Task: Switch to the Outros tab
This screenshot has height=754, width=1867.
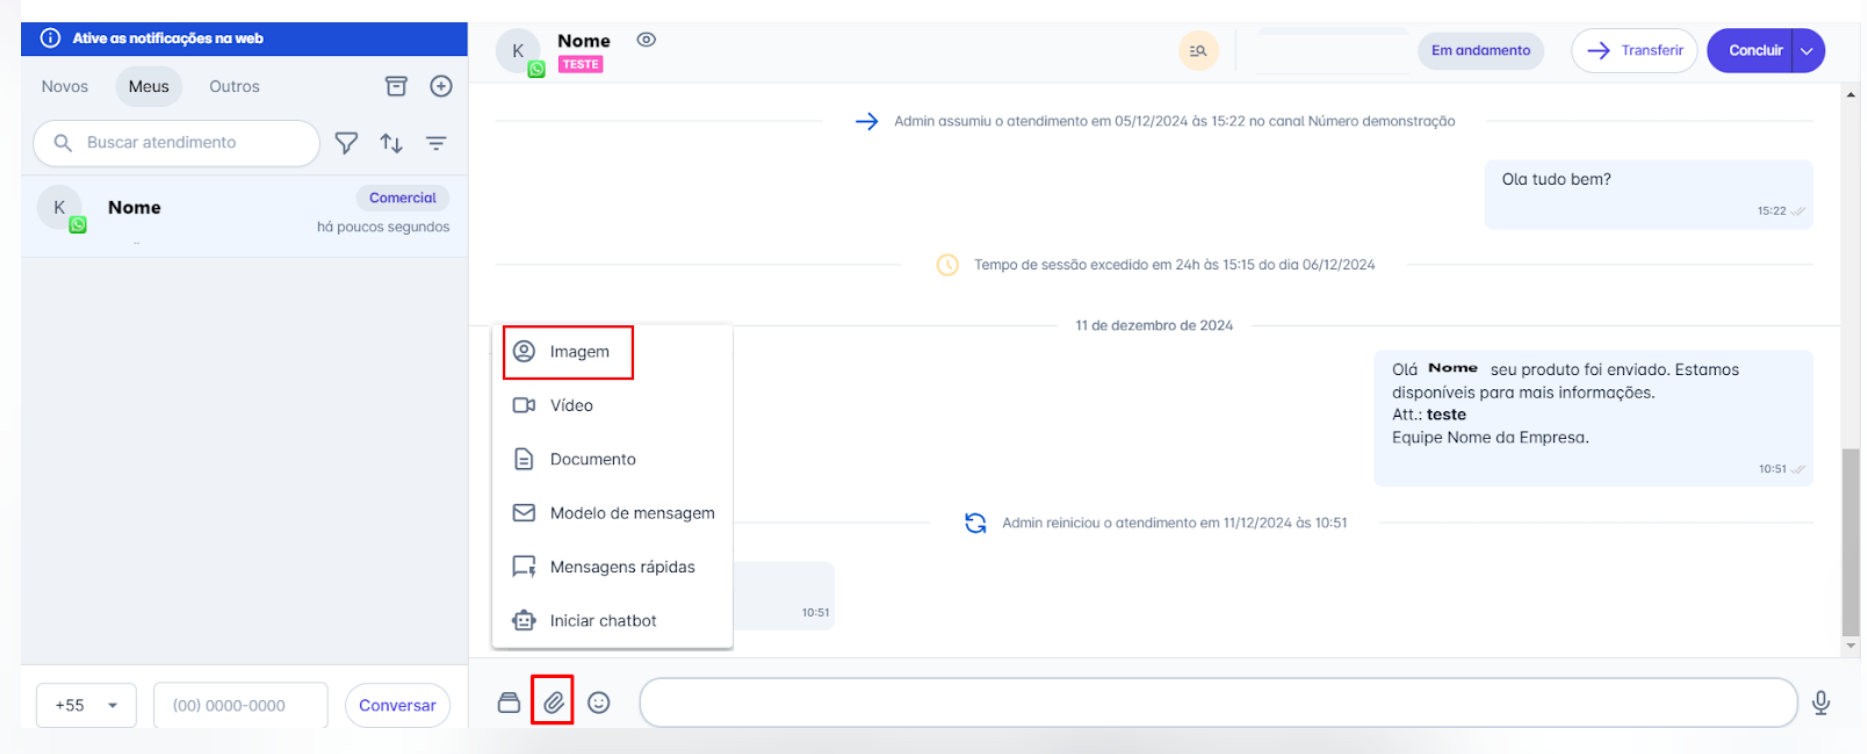Action: [x=234, y=87]
